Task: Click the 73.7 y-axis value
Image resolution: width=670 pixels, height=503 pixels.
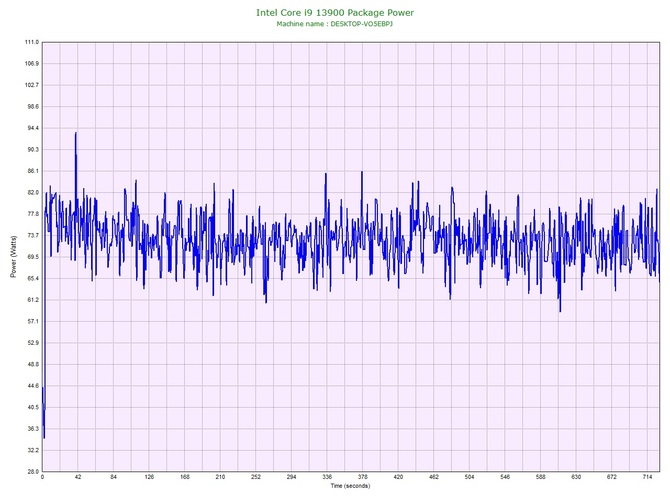Action: tap(33, 235)
